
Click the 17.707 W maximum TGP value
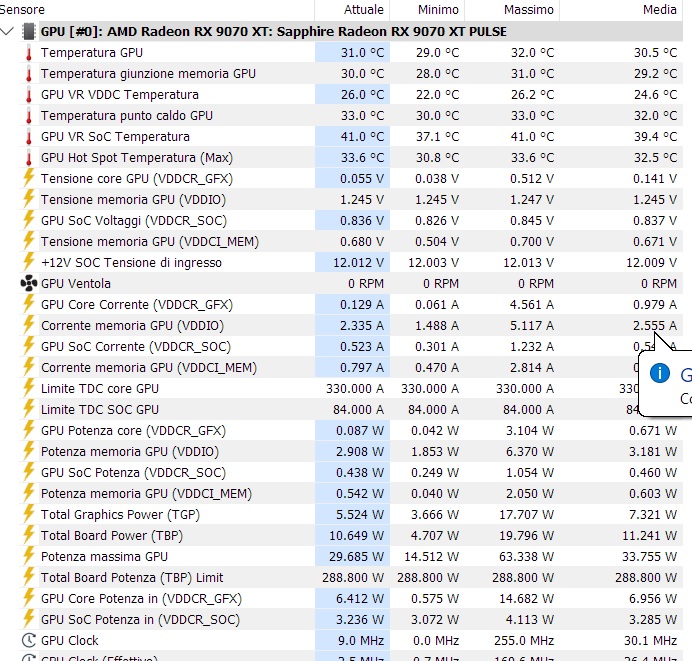527,515
